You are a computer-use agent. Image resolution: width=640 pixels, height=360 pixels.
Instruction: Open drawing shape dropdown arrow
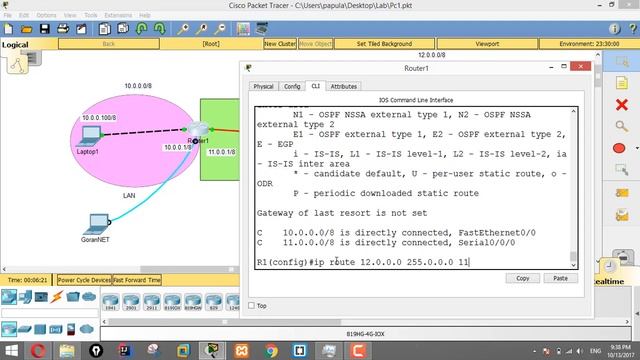[x=637, y=148]
